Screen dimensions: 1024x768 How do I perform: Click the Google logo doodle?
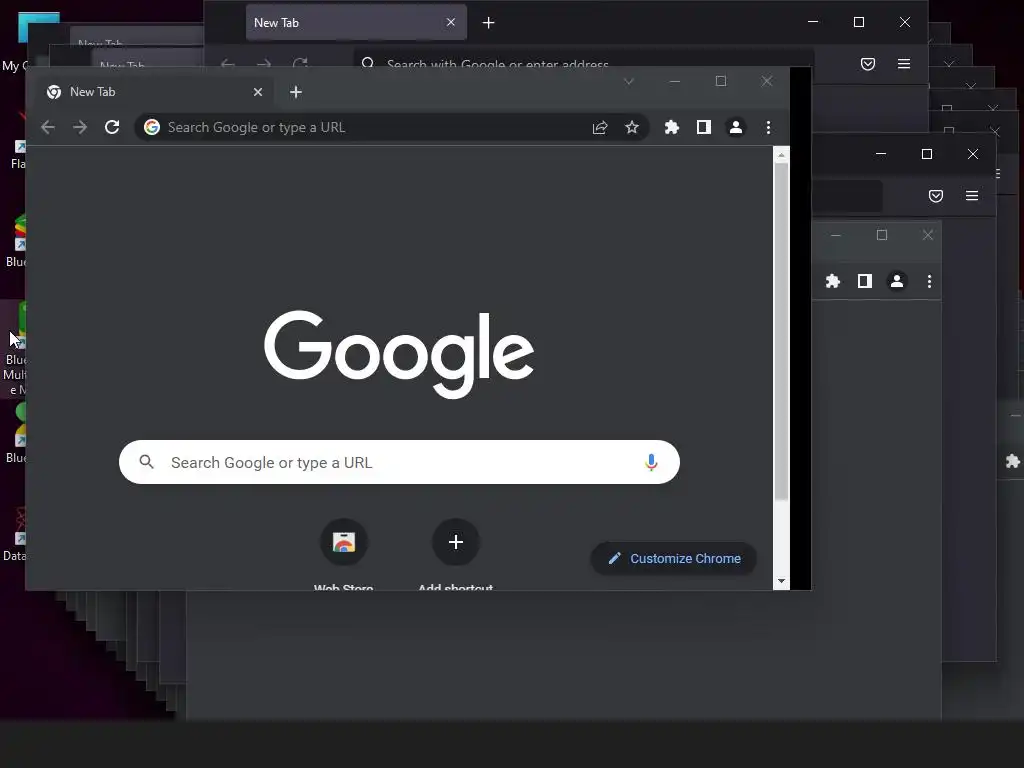coord(399,353)
